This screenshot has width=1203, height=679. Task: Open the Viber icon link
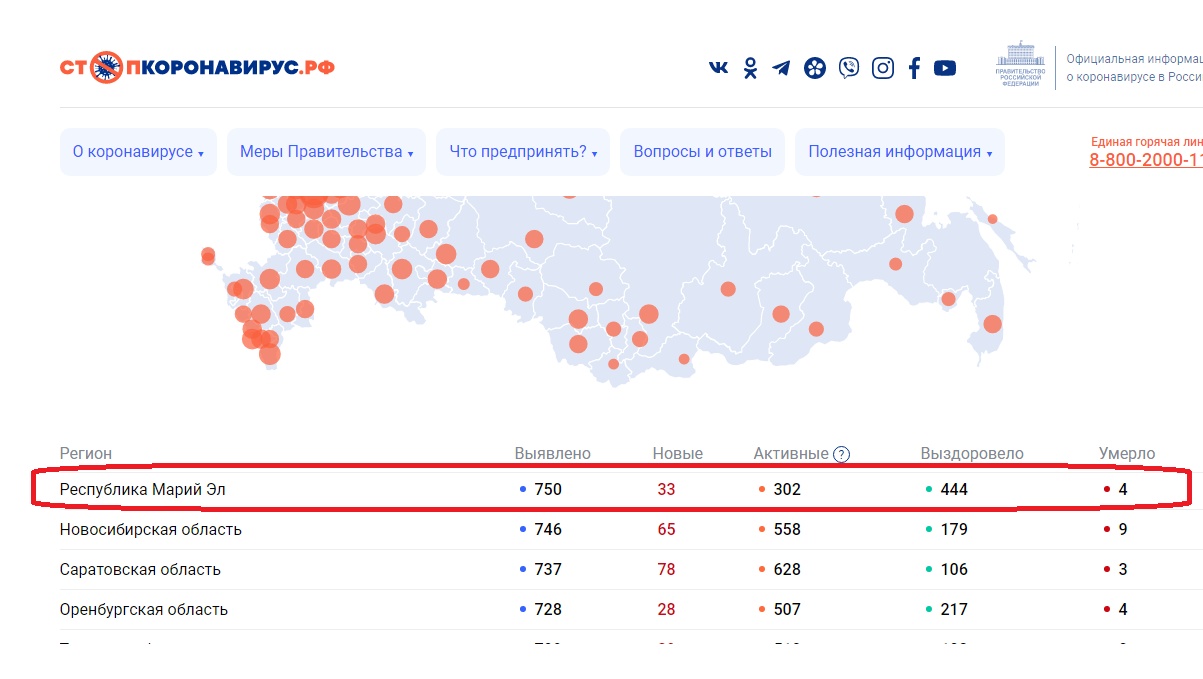pos(849,68)
